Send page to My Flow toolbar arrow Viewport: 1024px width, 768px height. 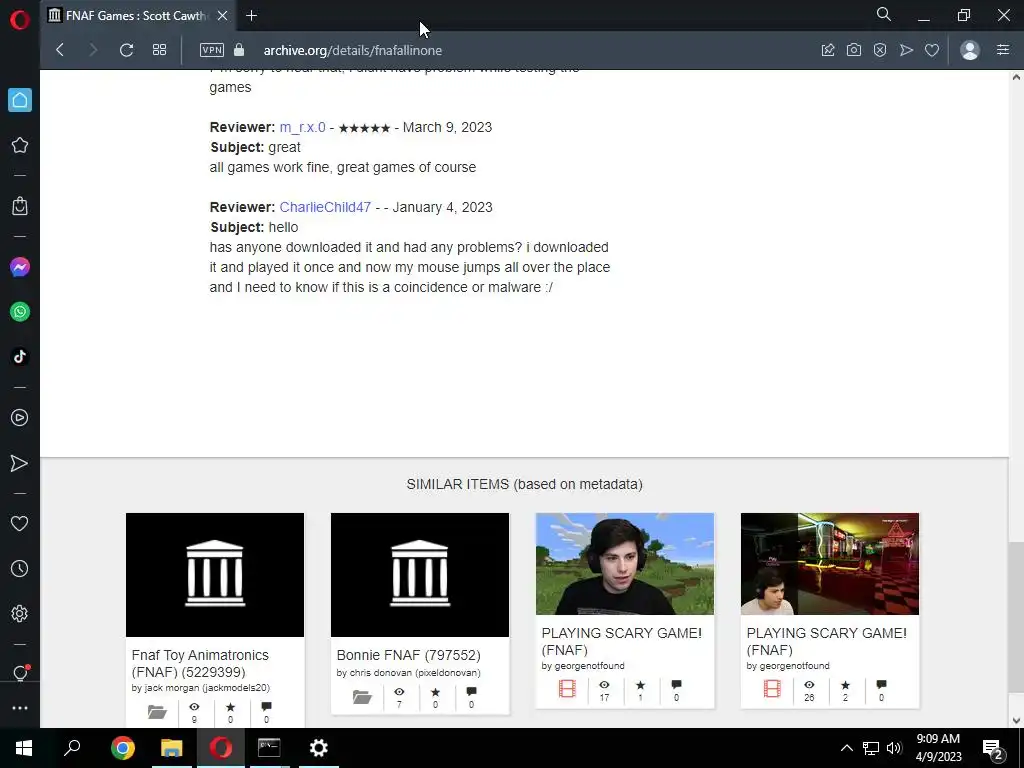click(906, 50)
